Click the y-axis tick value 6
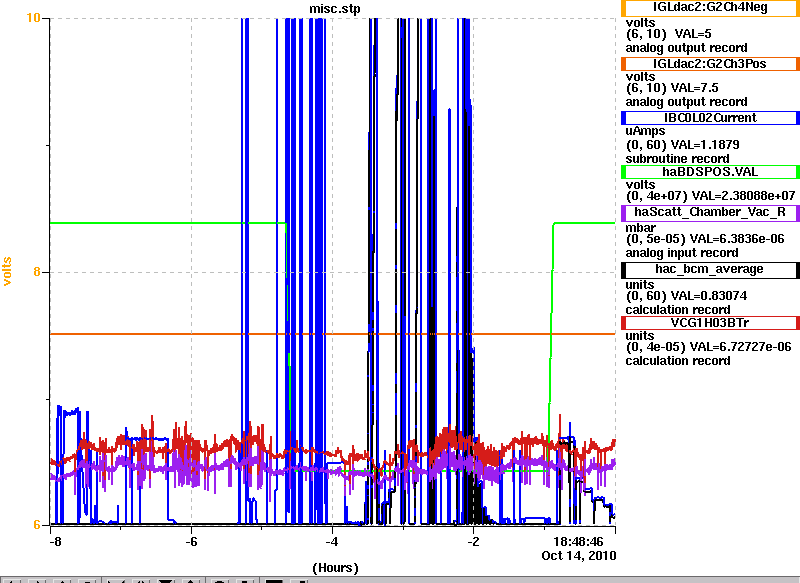The image size is (800, 583). tap(37, 524)
